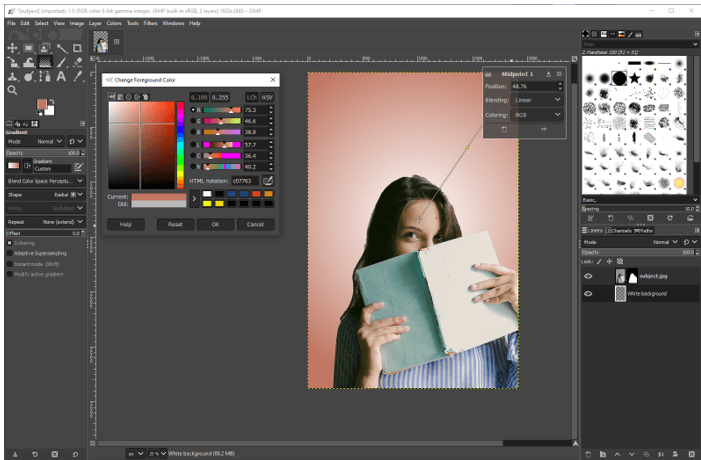Screen dimensions: 701x460
Task: Select the Eraser tool
Action: pos(77,62)
